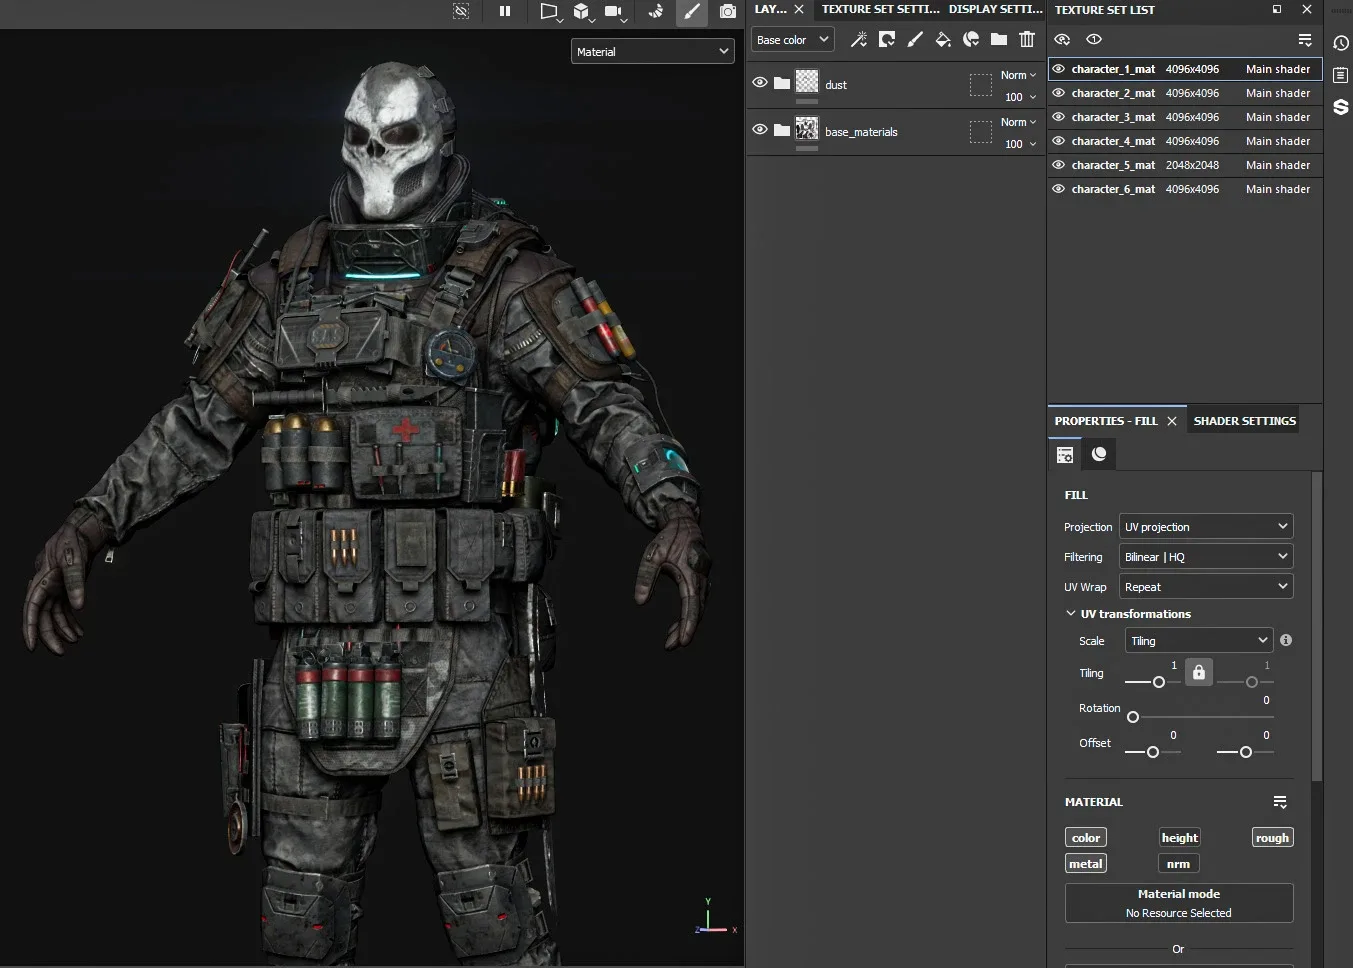Open the camera screenshot icon in viewport toolbar
The width and height of the screenshot is (1353, 968).
point(728,12)
